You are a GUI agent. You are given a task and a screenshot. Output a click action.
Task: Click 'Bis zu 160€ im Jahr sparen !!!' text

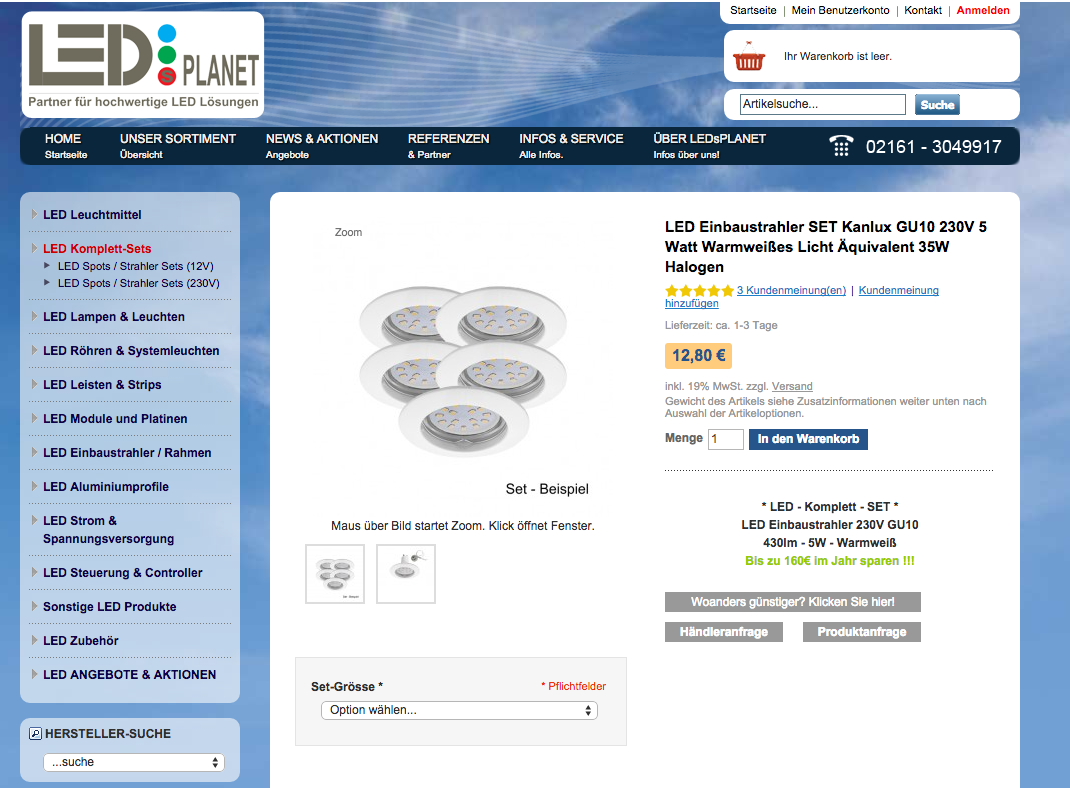829,561
